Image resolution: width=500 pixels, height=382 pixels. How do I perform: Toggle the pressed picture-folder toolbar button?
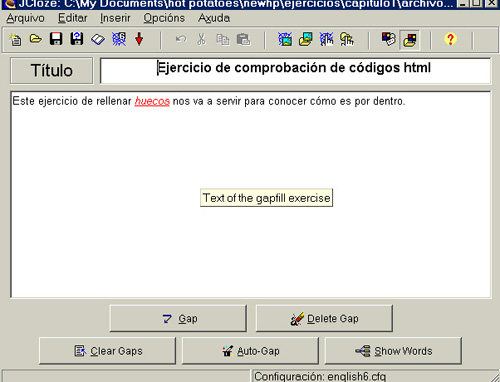410,40
